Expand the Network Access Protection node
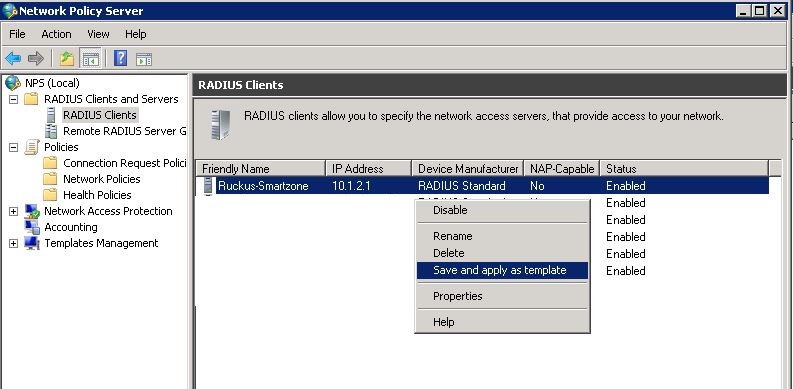Viewport: 793px width, 389px height. pyautogui.click(x=14, y=211)
